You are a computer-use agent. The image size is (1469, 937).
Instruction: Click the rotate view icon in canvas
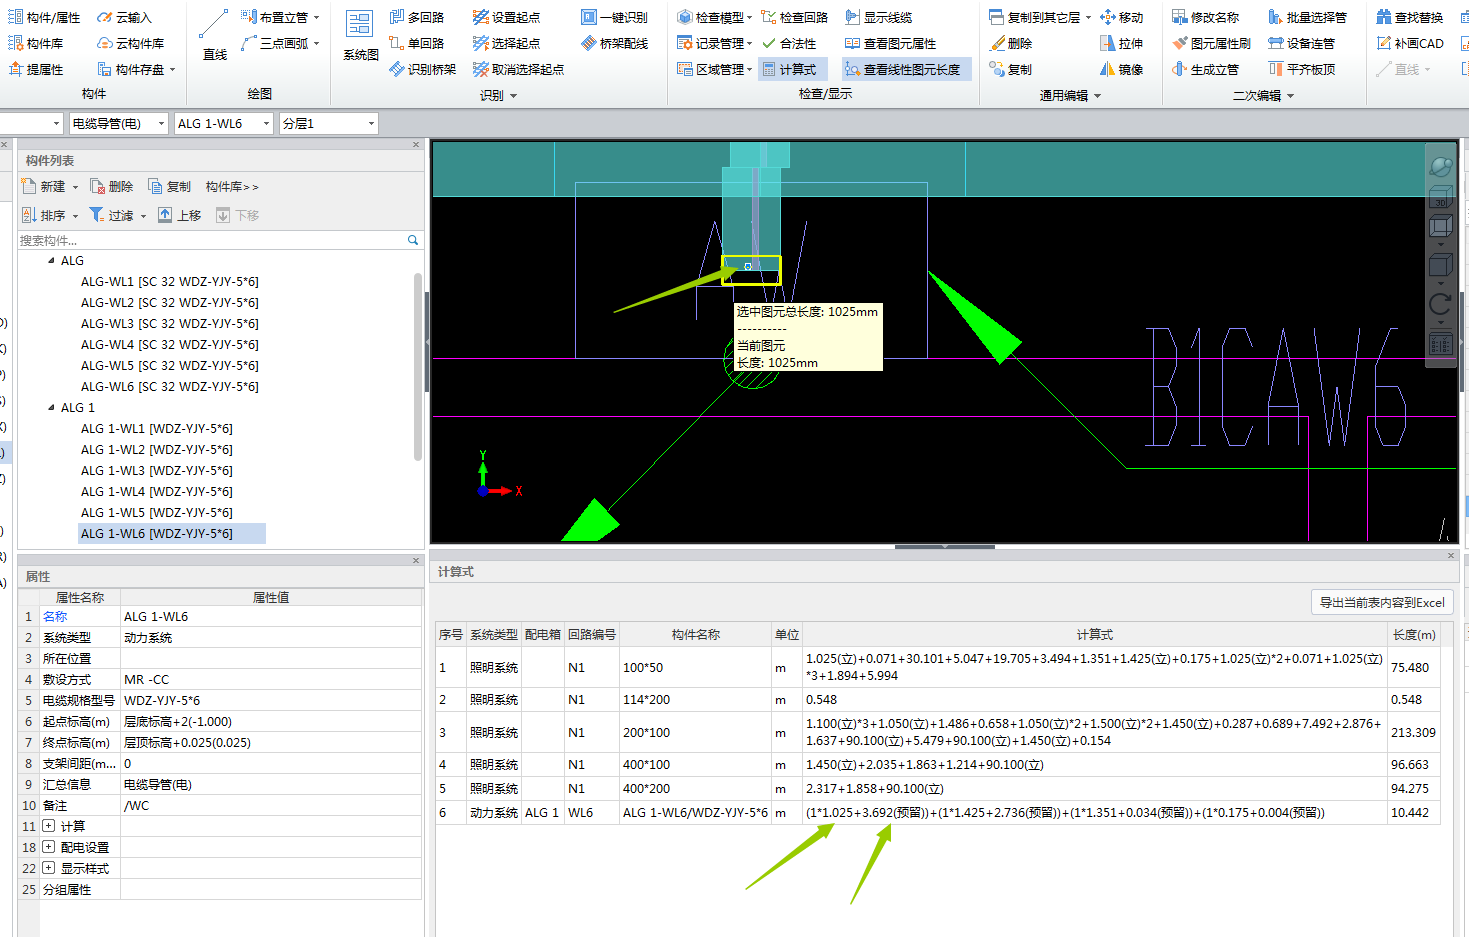1440,303
